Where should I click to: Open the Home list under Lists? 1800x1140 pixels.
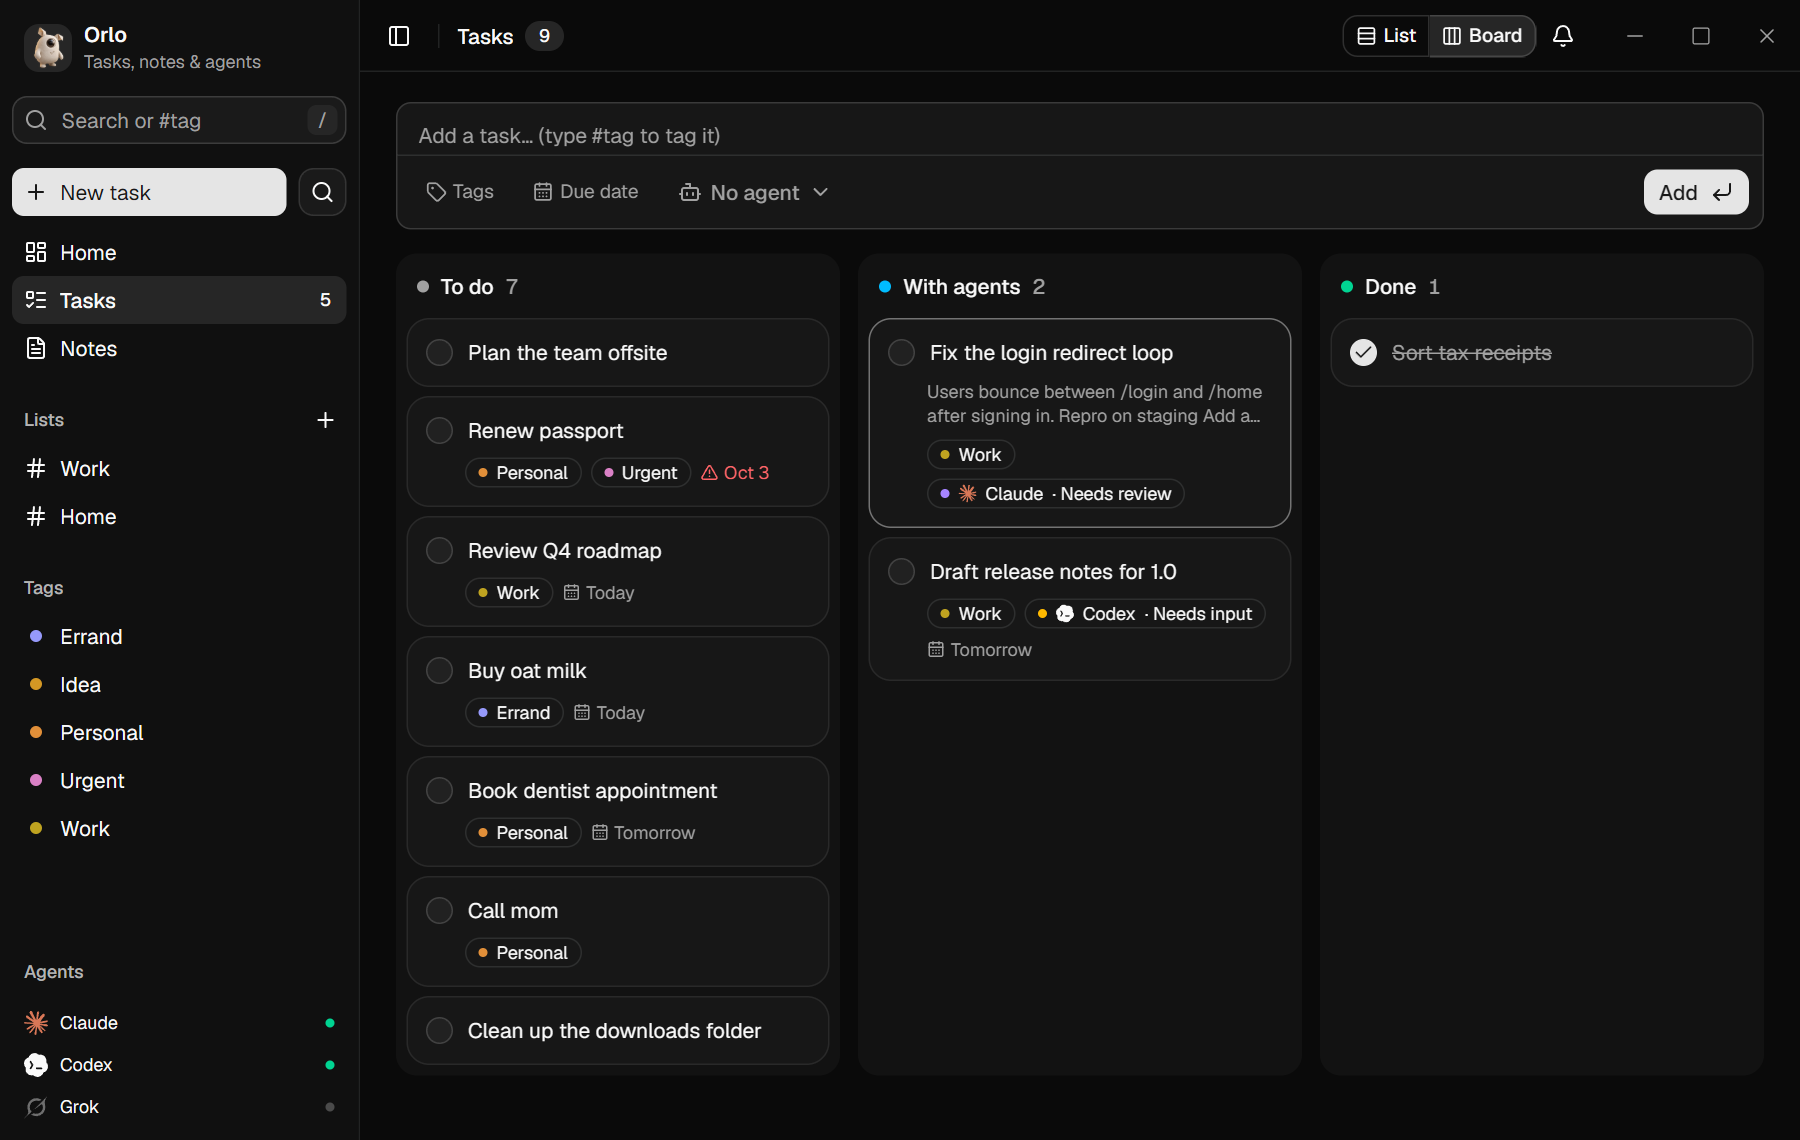tap(179, 517)
